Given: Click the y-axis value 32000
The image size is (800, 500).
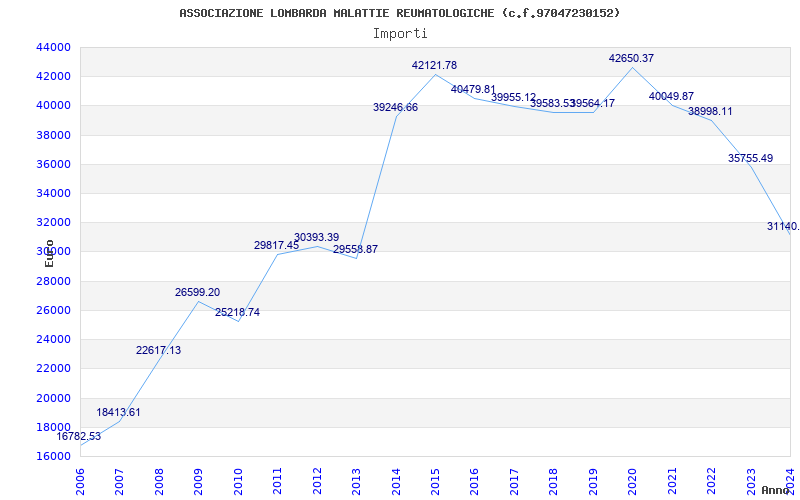Looking at the screenshot, I should pos(53,222).
